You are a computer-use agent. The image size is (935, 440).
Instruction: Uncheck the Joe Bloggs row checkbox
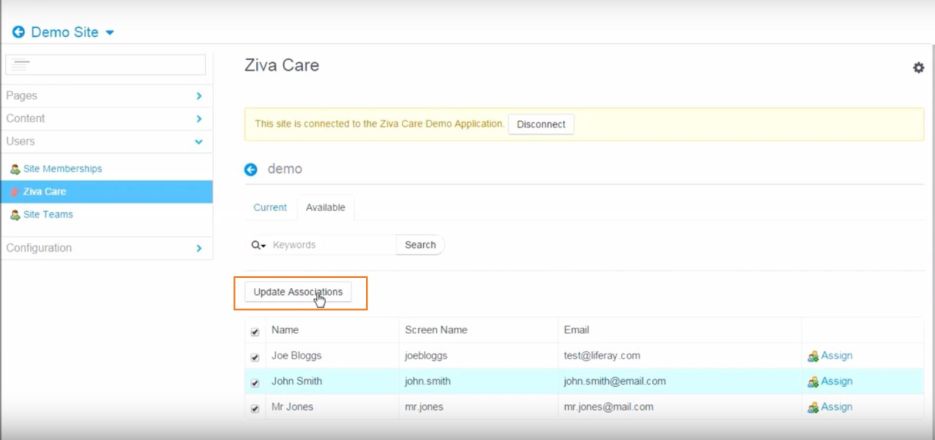click(x=255, y=358)
